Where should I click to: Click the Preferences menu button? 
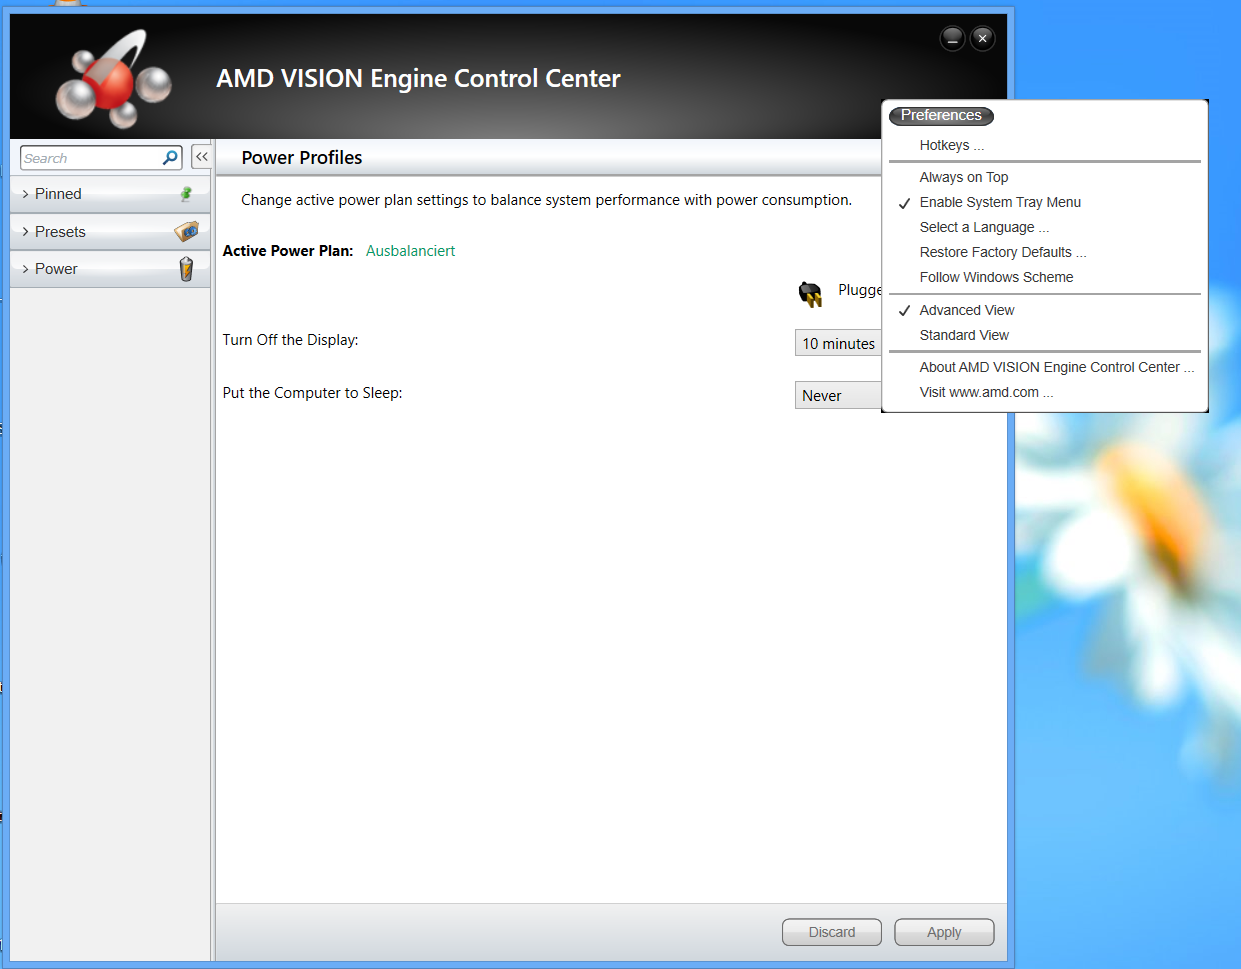[941, 116]
